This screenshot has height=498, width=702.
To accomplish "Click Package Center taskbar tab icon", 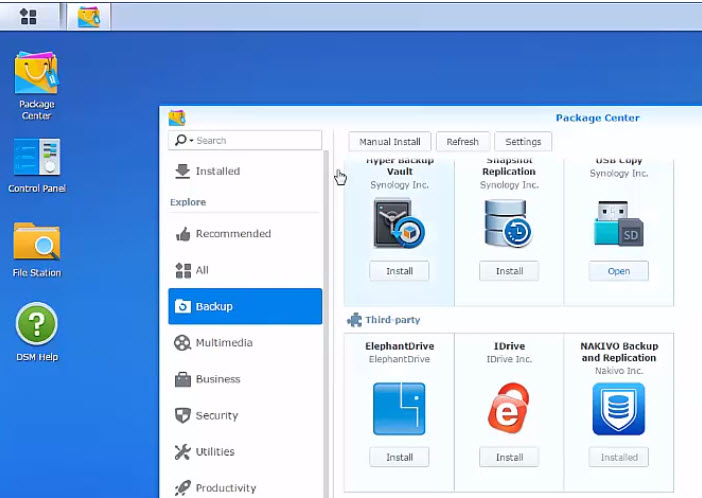I will pos(89,17).
